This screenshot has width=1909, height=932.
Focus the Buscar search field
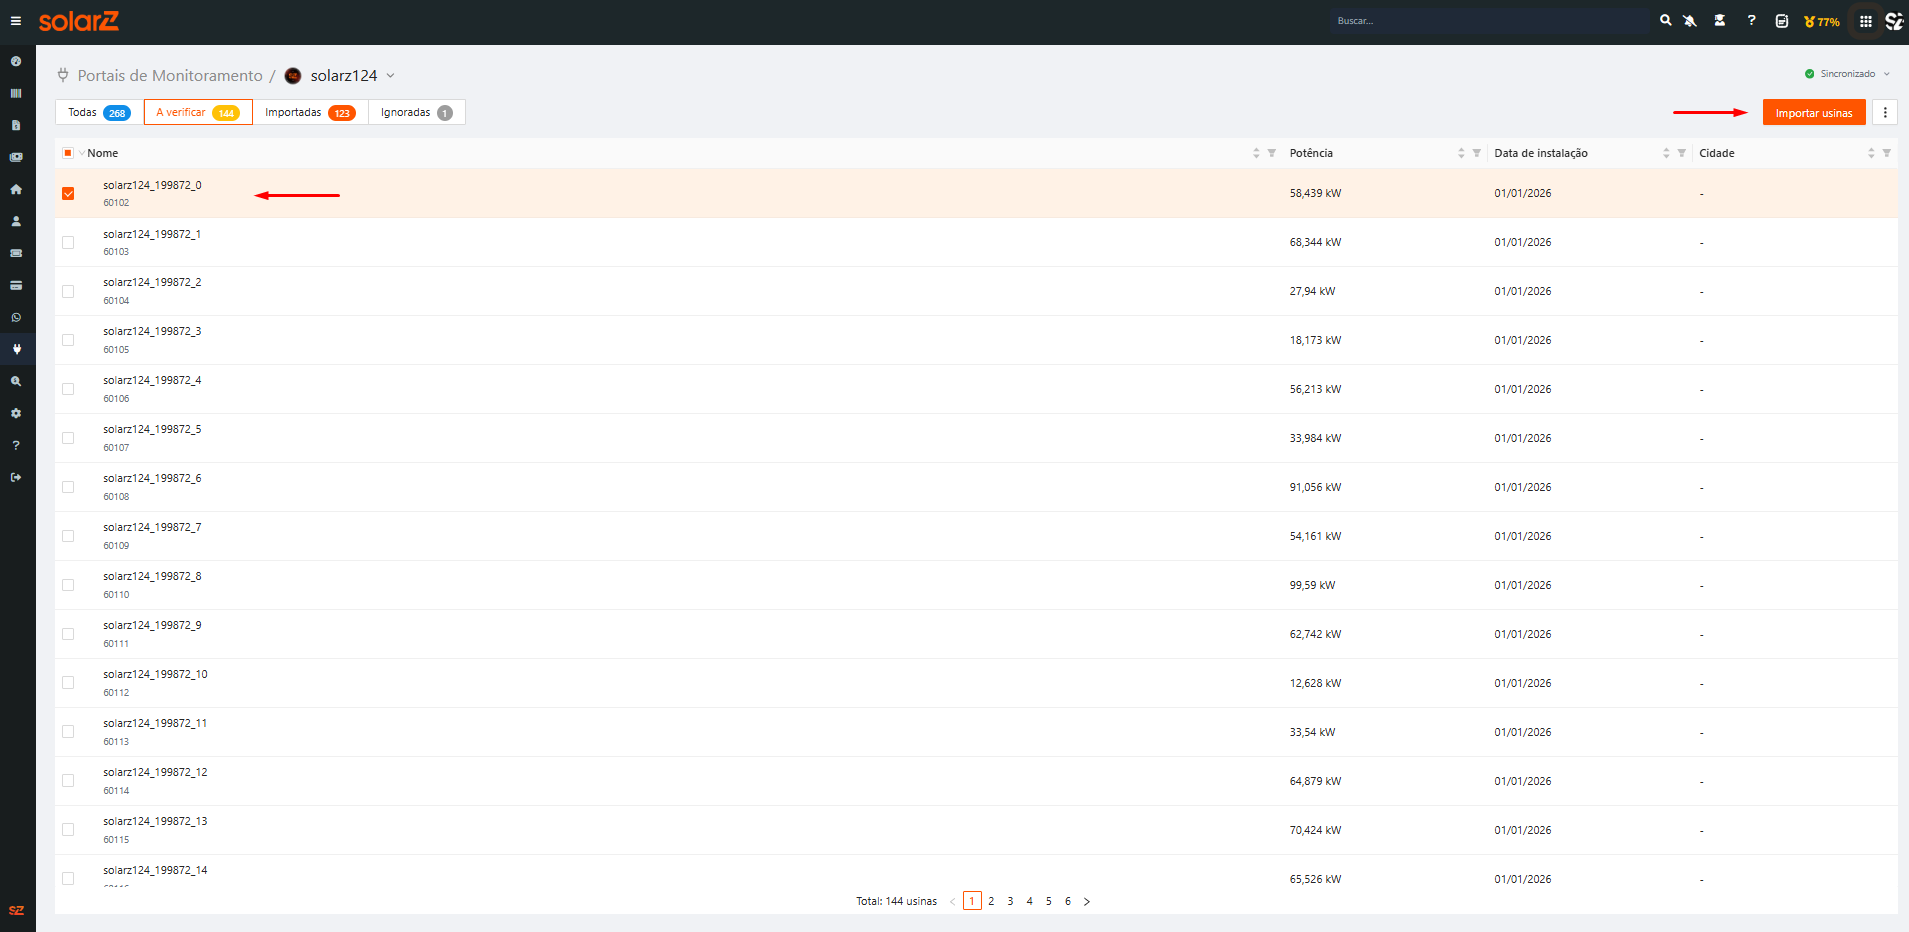pyautogui.click(x=1490, y=21)
